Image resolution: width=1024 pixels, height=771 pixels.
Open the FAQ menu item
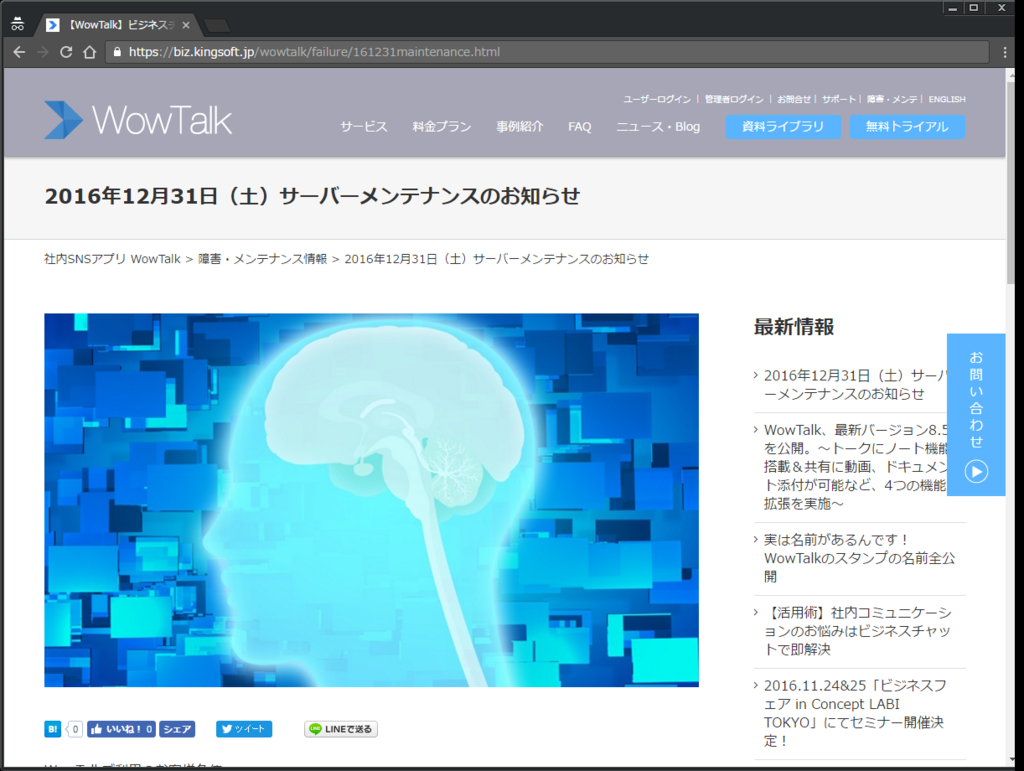click(580, 127)
